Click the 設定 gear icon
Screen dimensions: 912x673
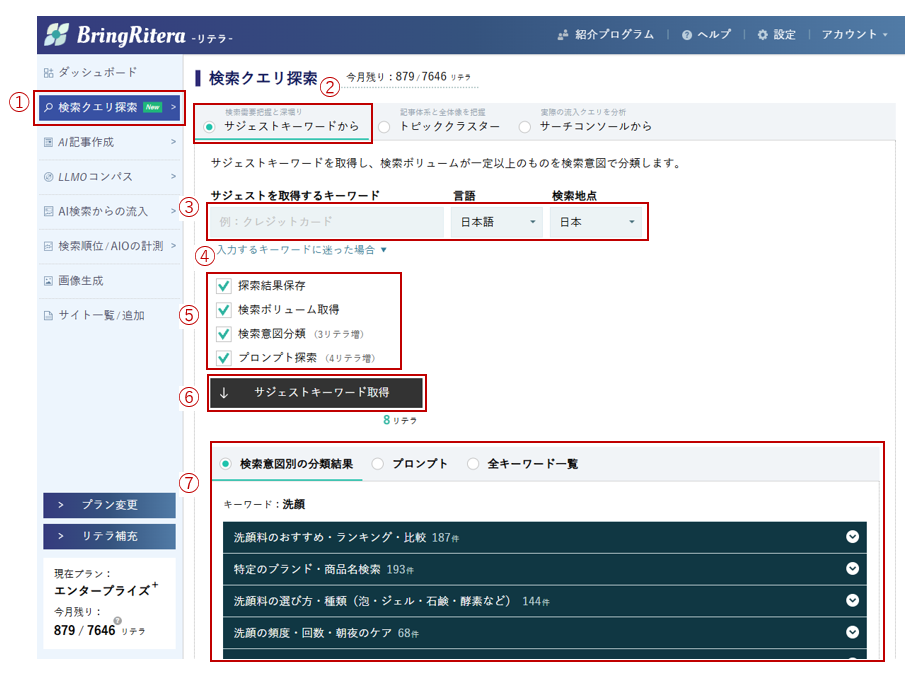[x=763, y=35]
